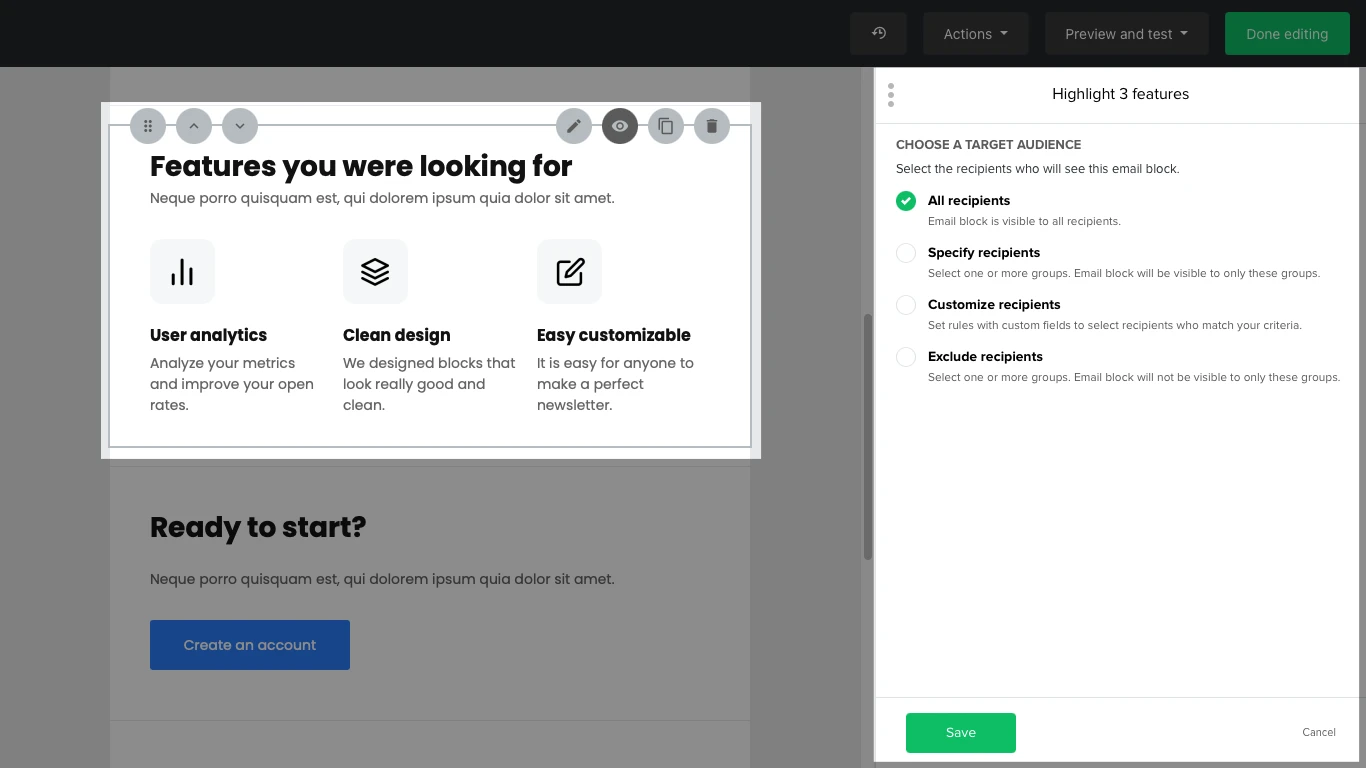Click the drag handle on the features block
Image resolution: width=1366 pixels, height=768 pixels.
pos(148,126)
